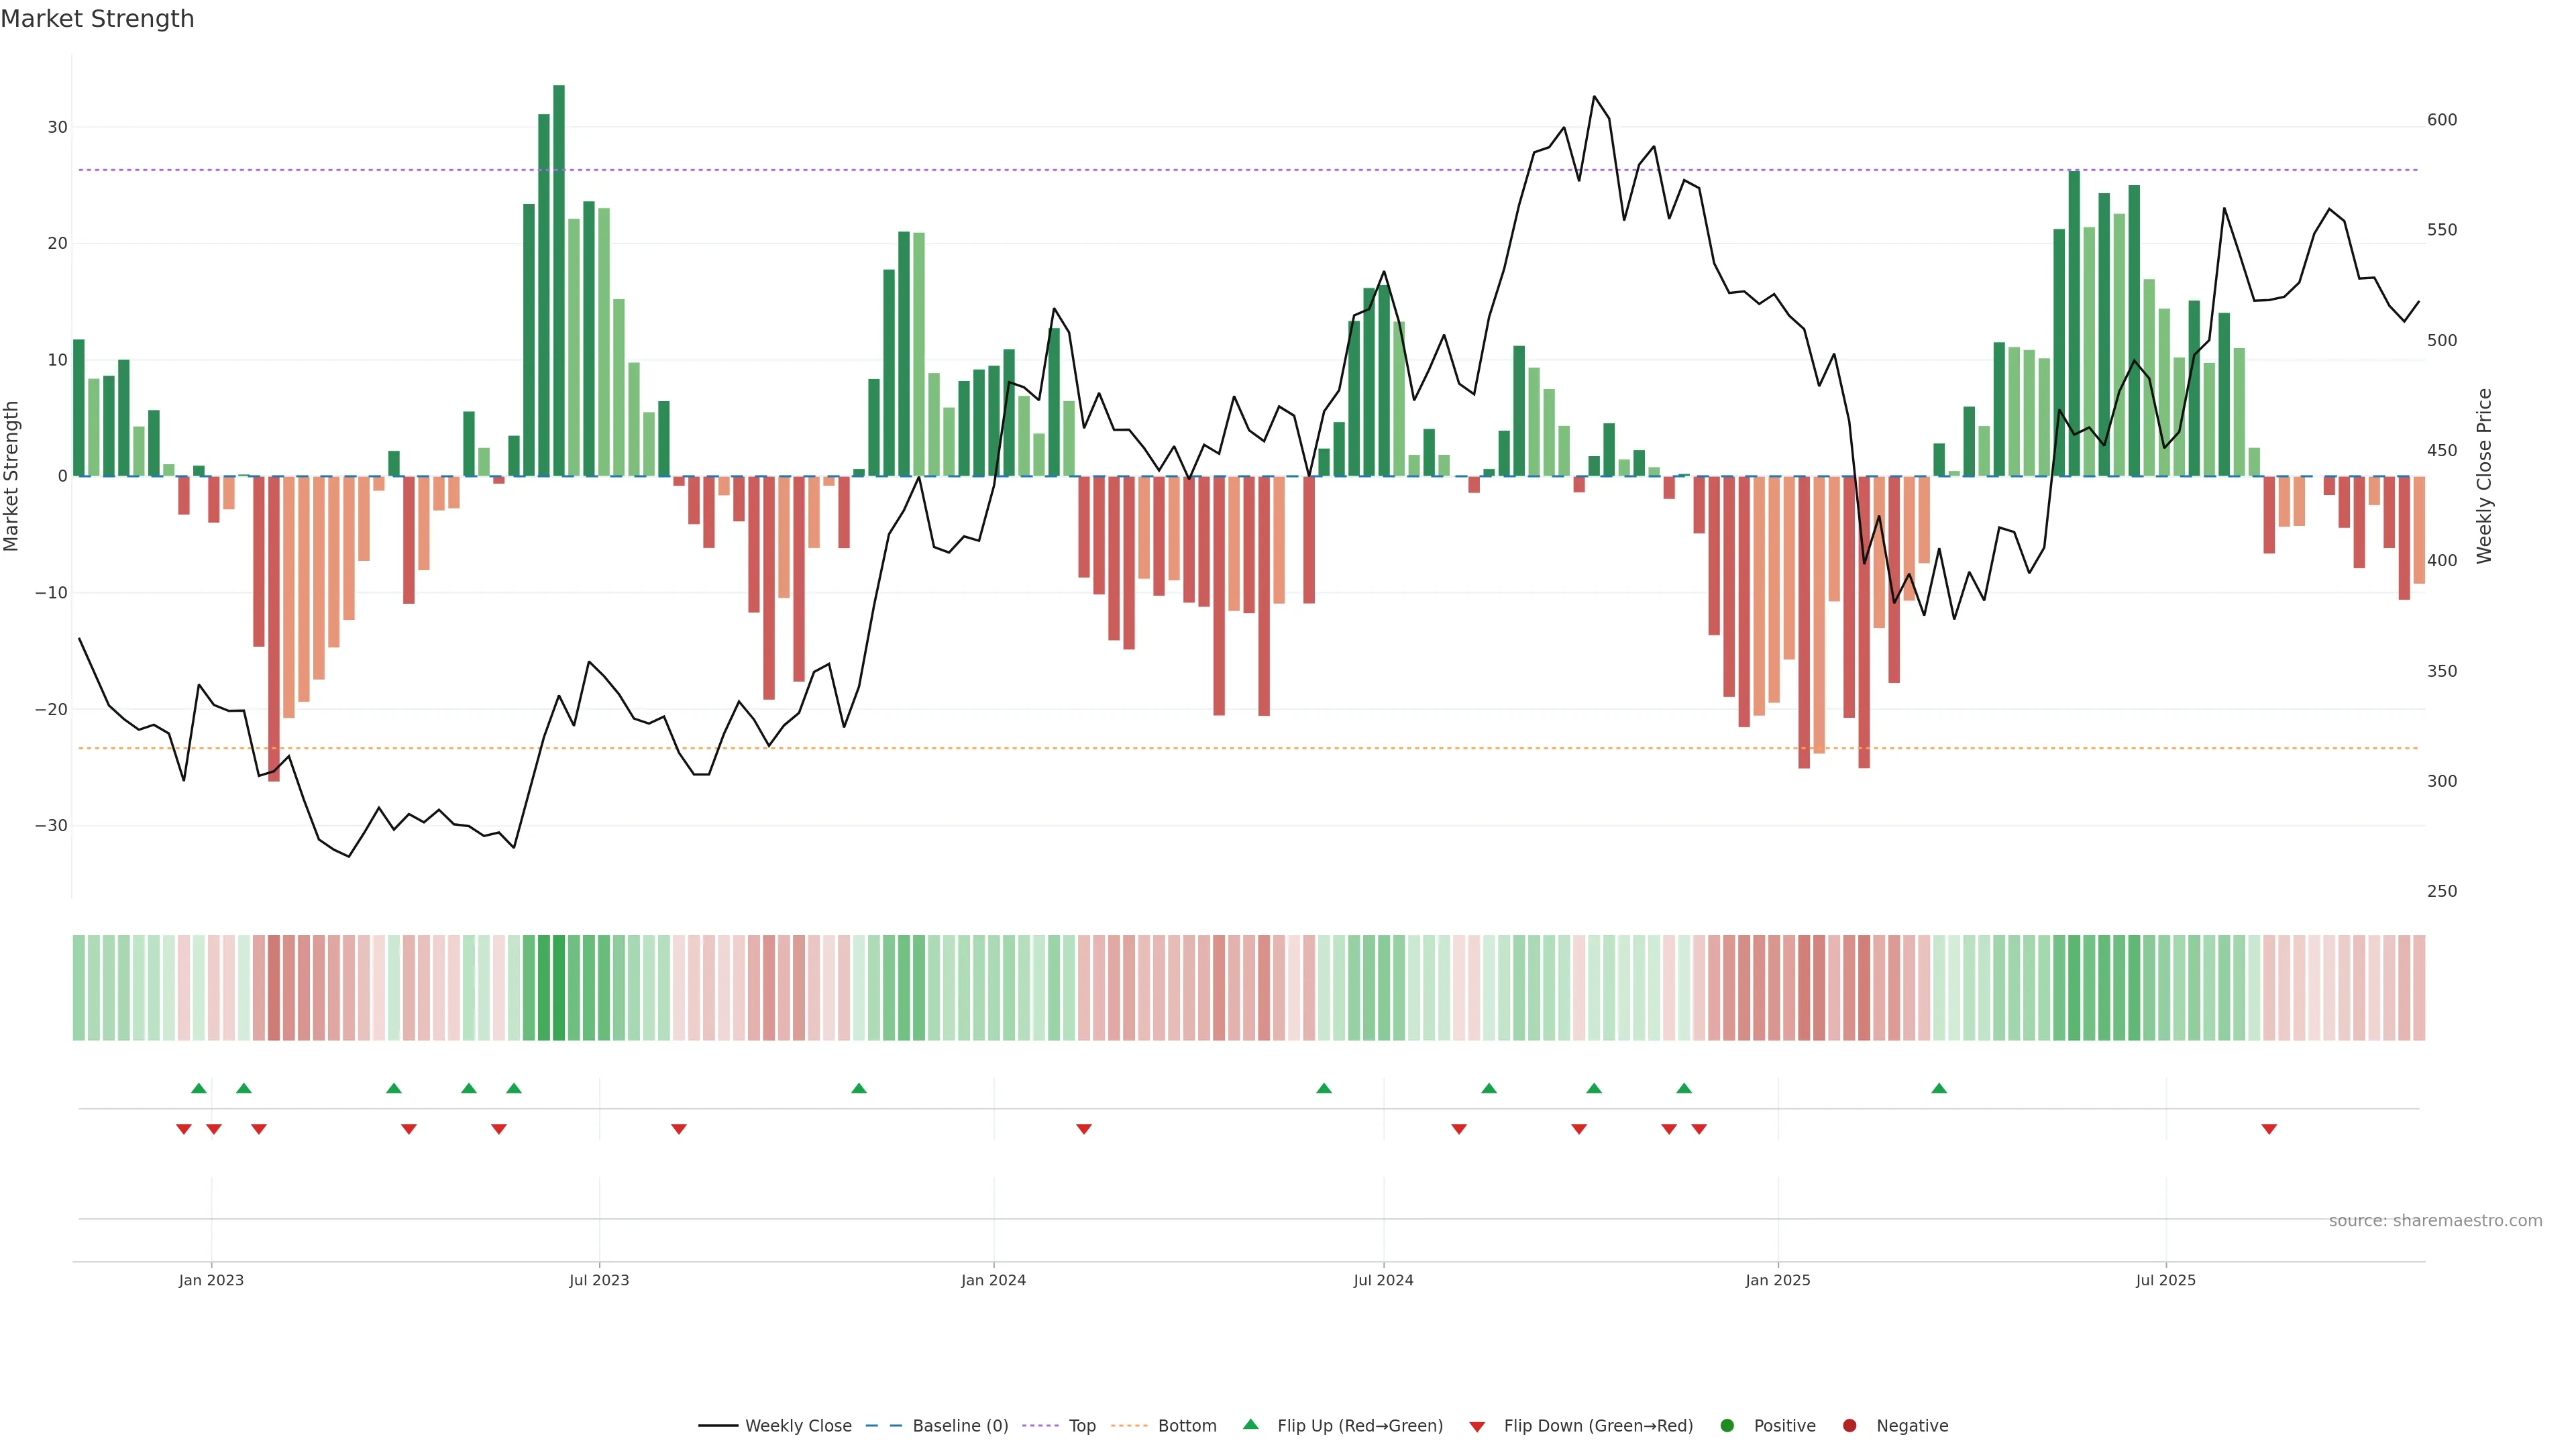Click the red Flip Down legend triangle
2576x1449 pixels.
(x=1477, y=1427)
